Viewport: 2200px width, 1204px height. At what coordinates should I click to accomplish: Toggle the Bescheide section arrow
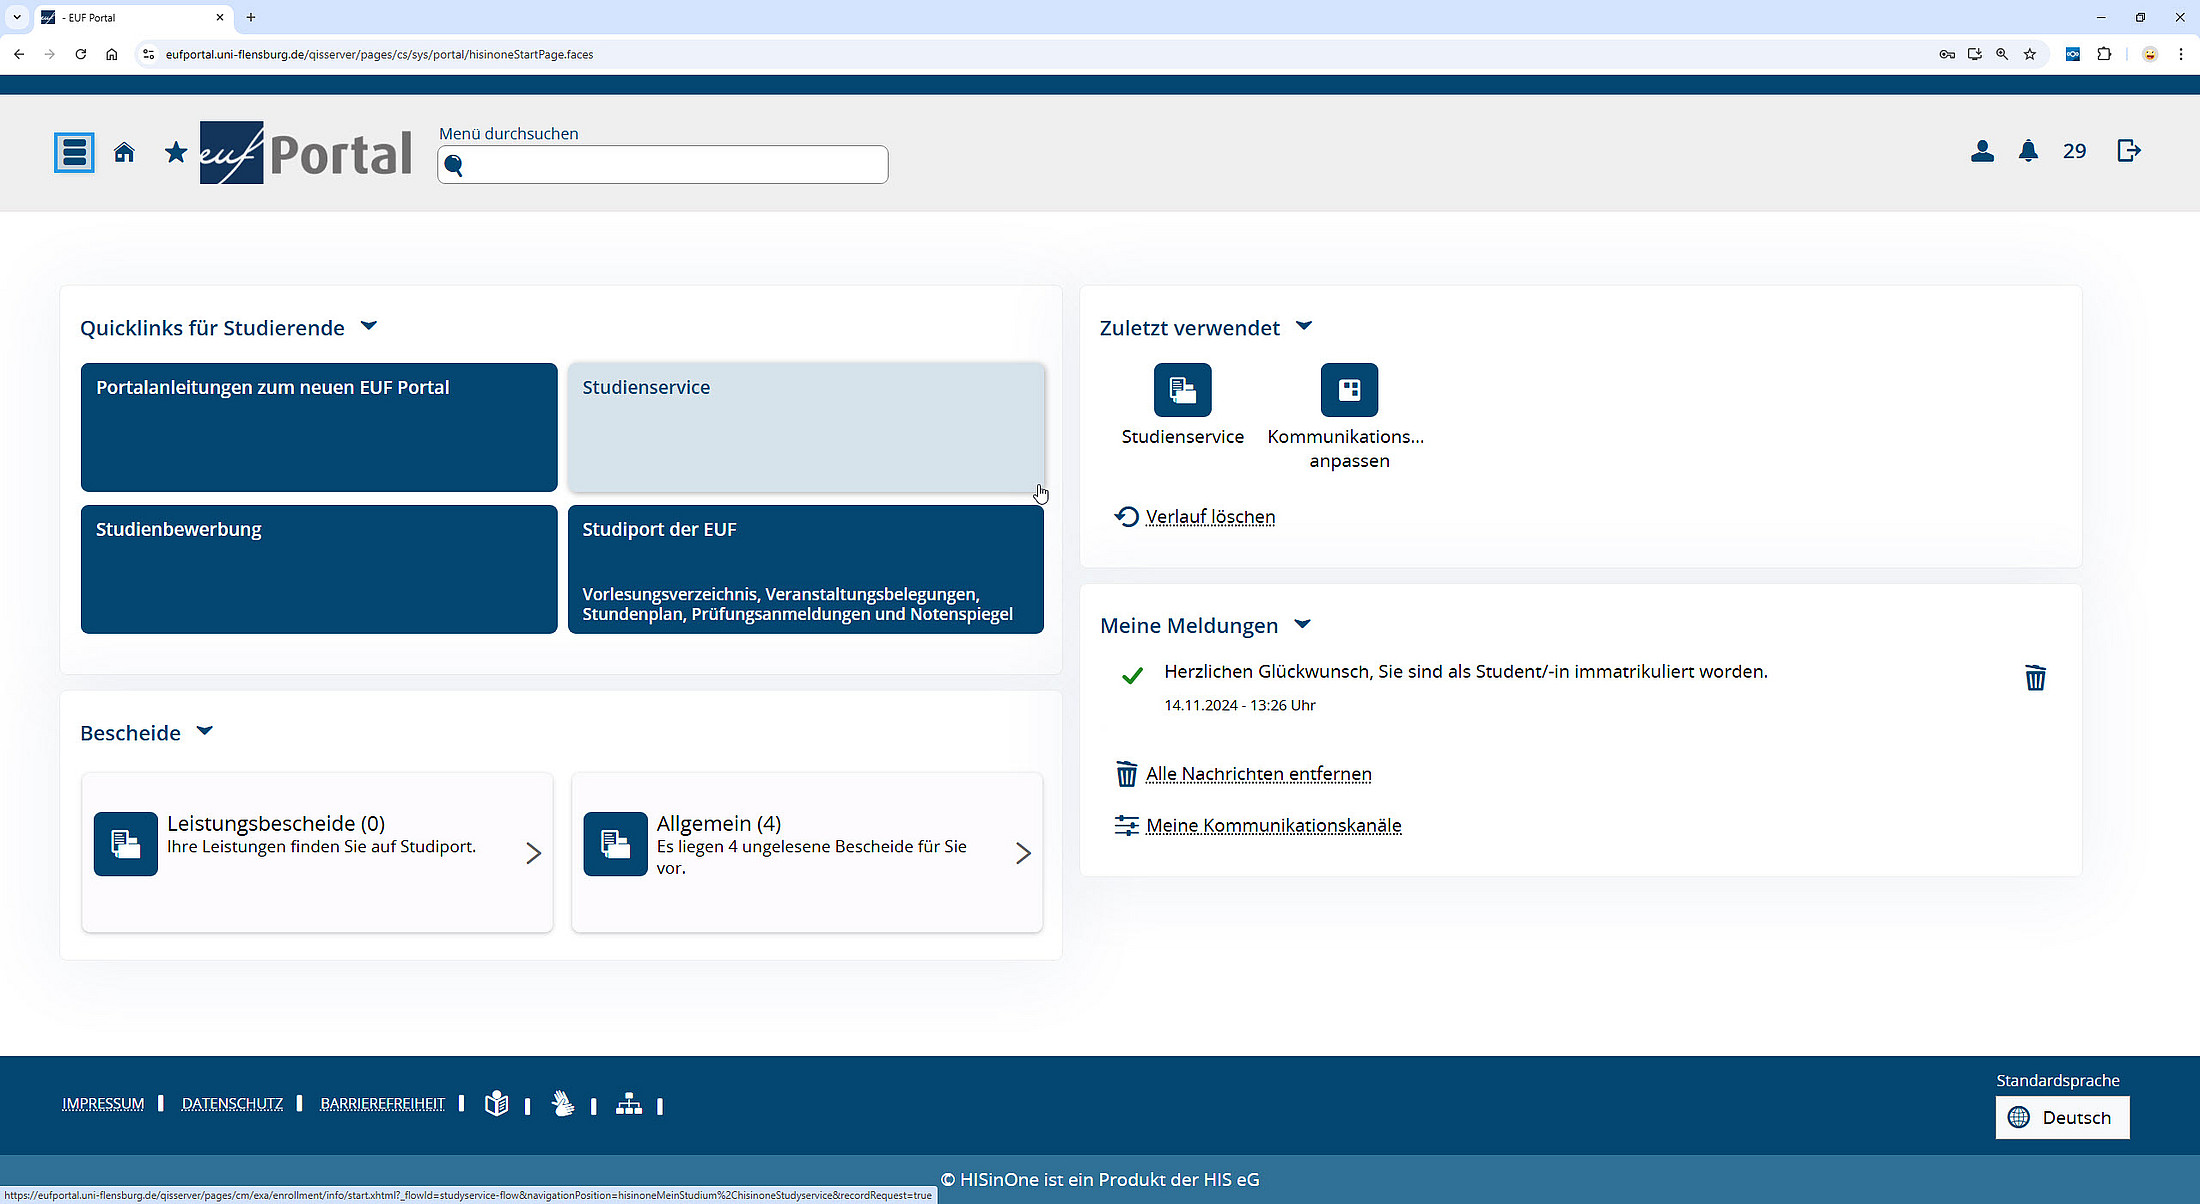click(x=205, y=731)
